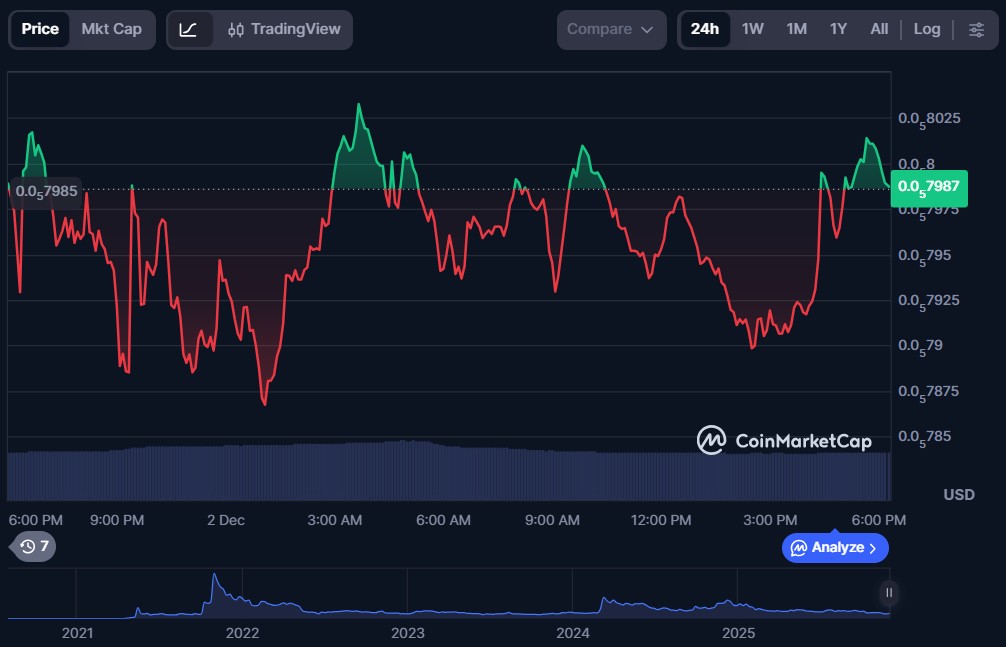Click the Analyze button's AI icon
The image size is (1006, 647).
tap(799, 548)
